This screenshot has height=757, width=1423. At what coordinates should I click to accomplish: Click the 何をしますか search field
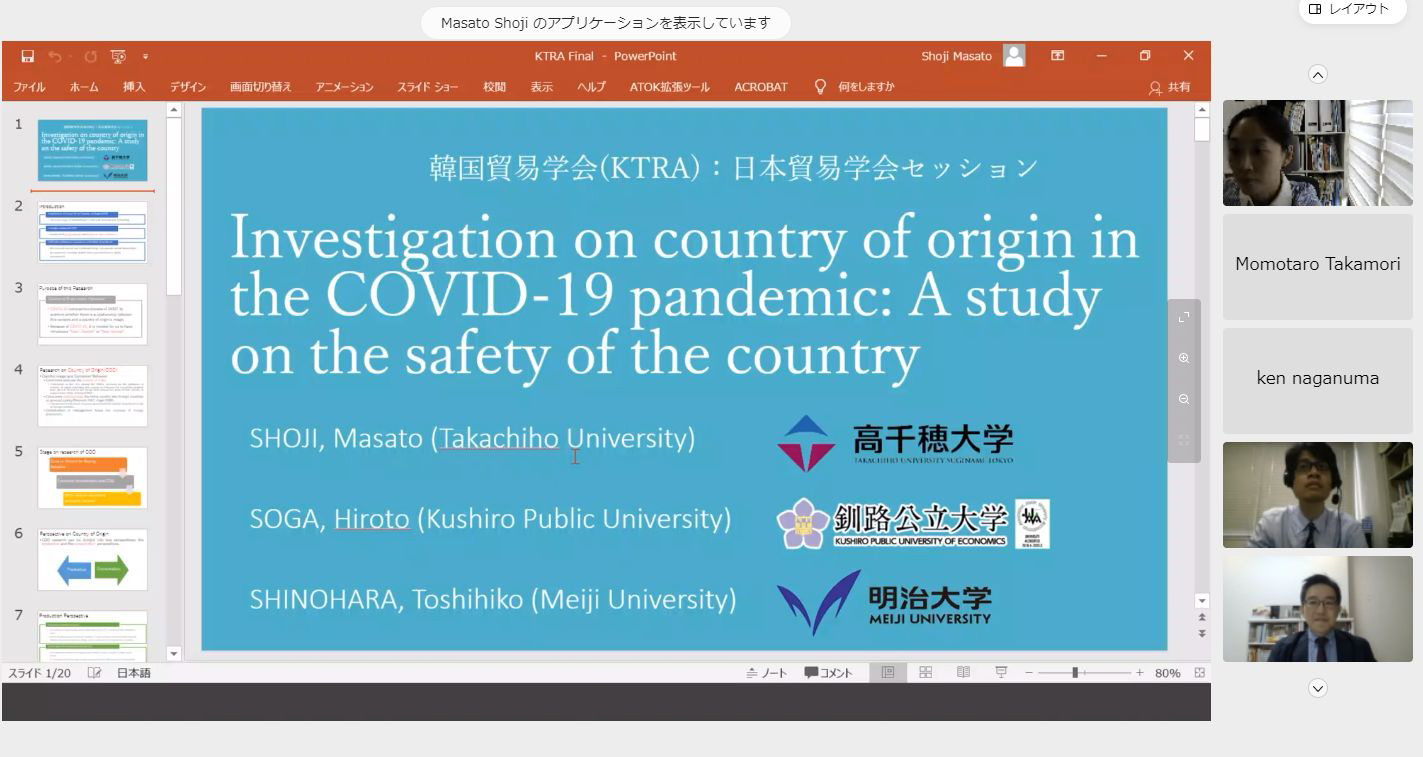[x=866, y=87]
